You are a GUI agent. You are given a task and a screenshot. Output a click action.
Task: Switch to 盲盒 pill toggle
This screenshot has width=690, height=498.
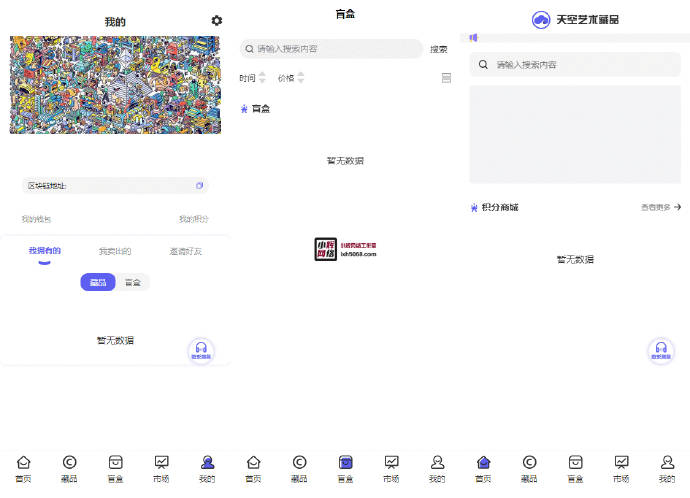132,282
